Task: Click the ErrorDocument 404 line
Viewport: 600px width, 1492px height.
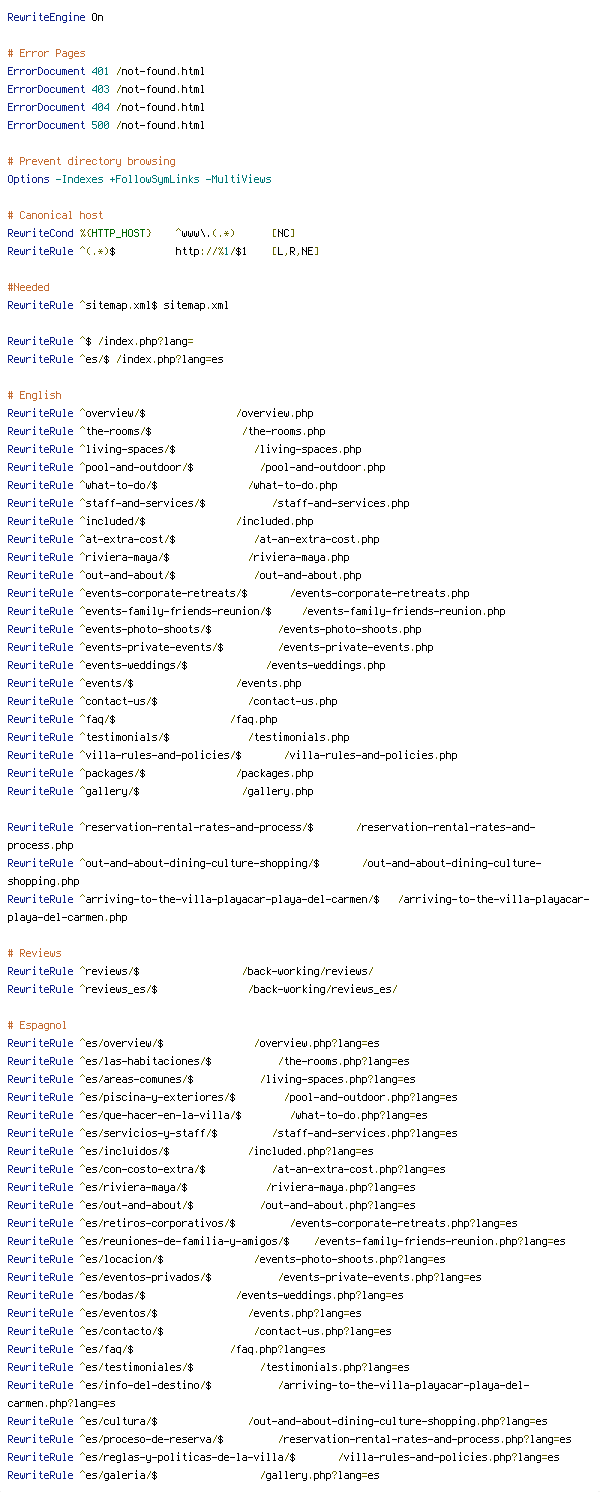Action: pyautogui.click(x=106, y=107)
